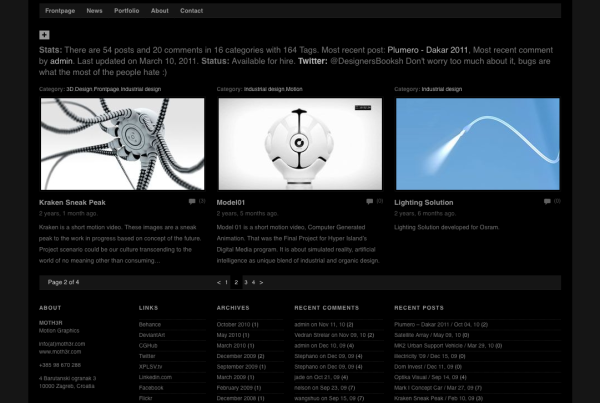600x403 pixels.
Task: Open the News menu item
Action: point(94,10)
